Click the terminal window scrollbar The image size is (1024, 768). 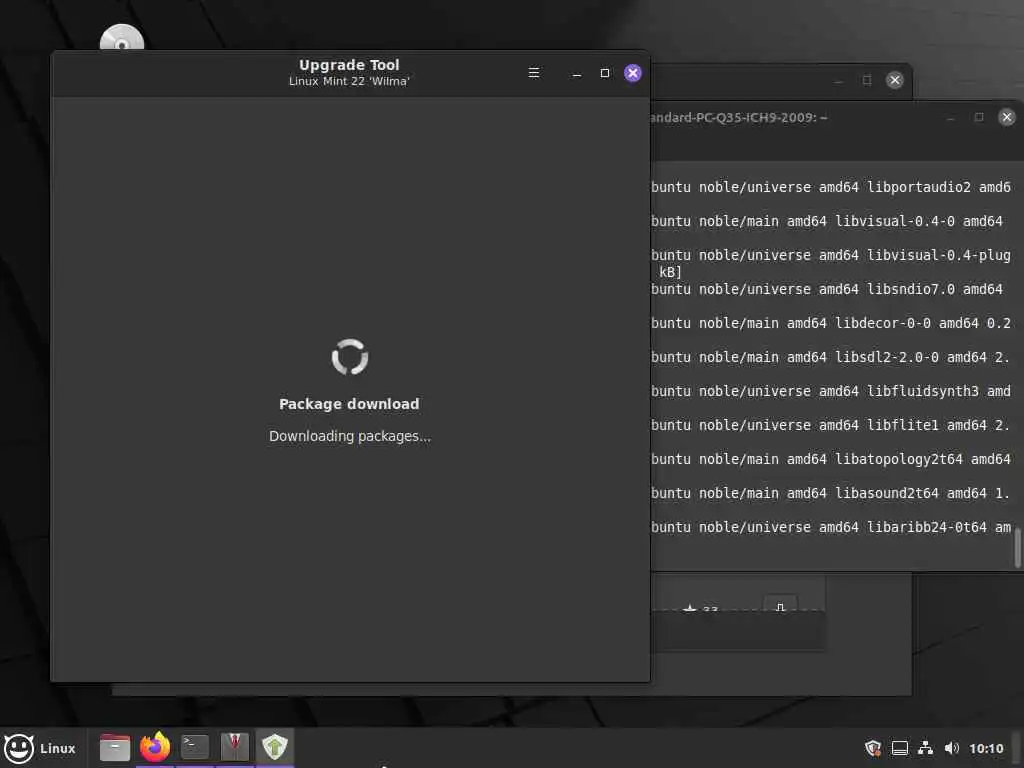tap(1017, 547)
